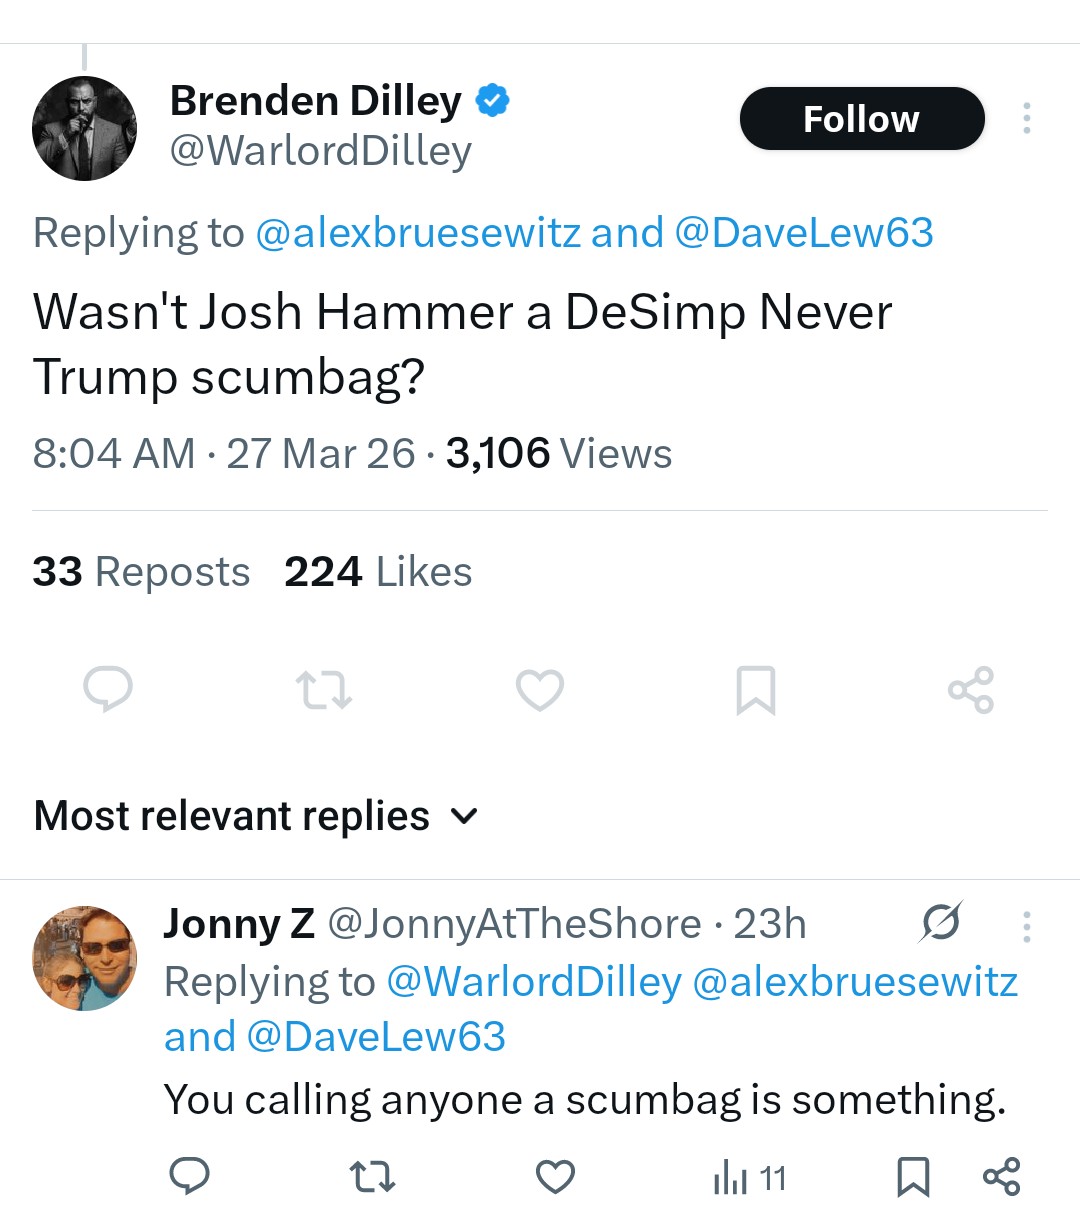Image resolution: width=1080 pixels, height=1206 pixels.
Task: Repost Jonny Z's reply
Action: [373, 1177]
